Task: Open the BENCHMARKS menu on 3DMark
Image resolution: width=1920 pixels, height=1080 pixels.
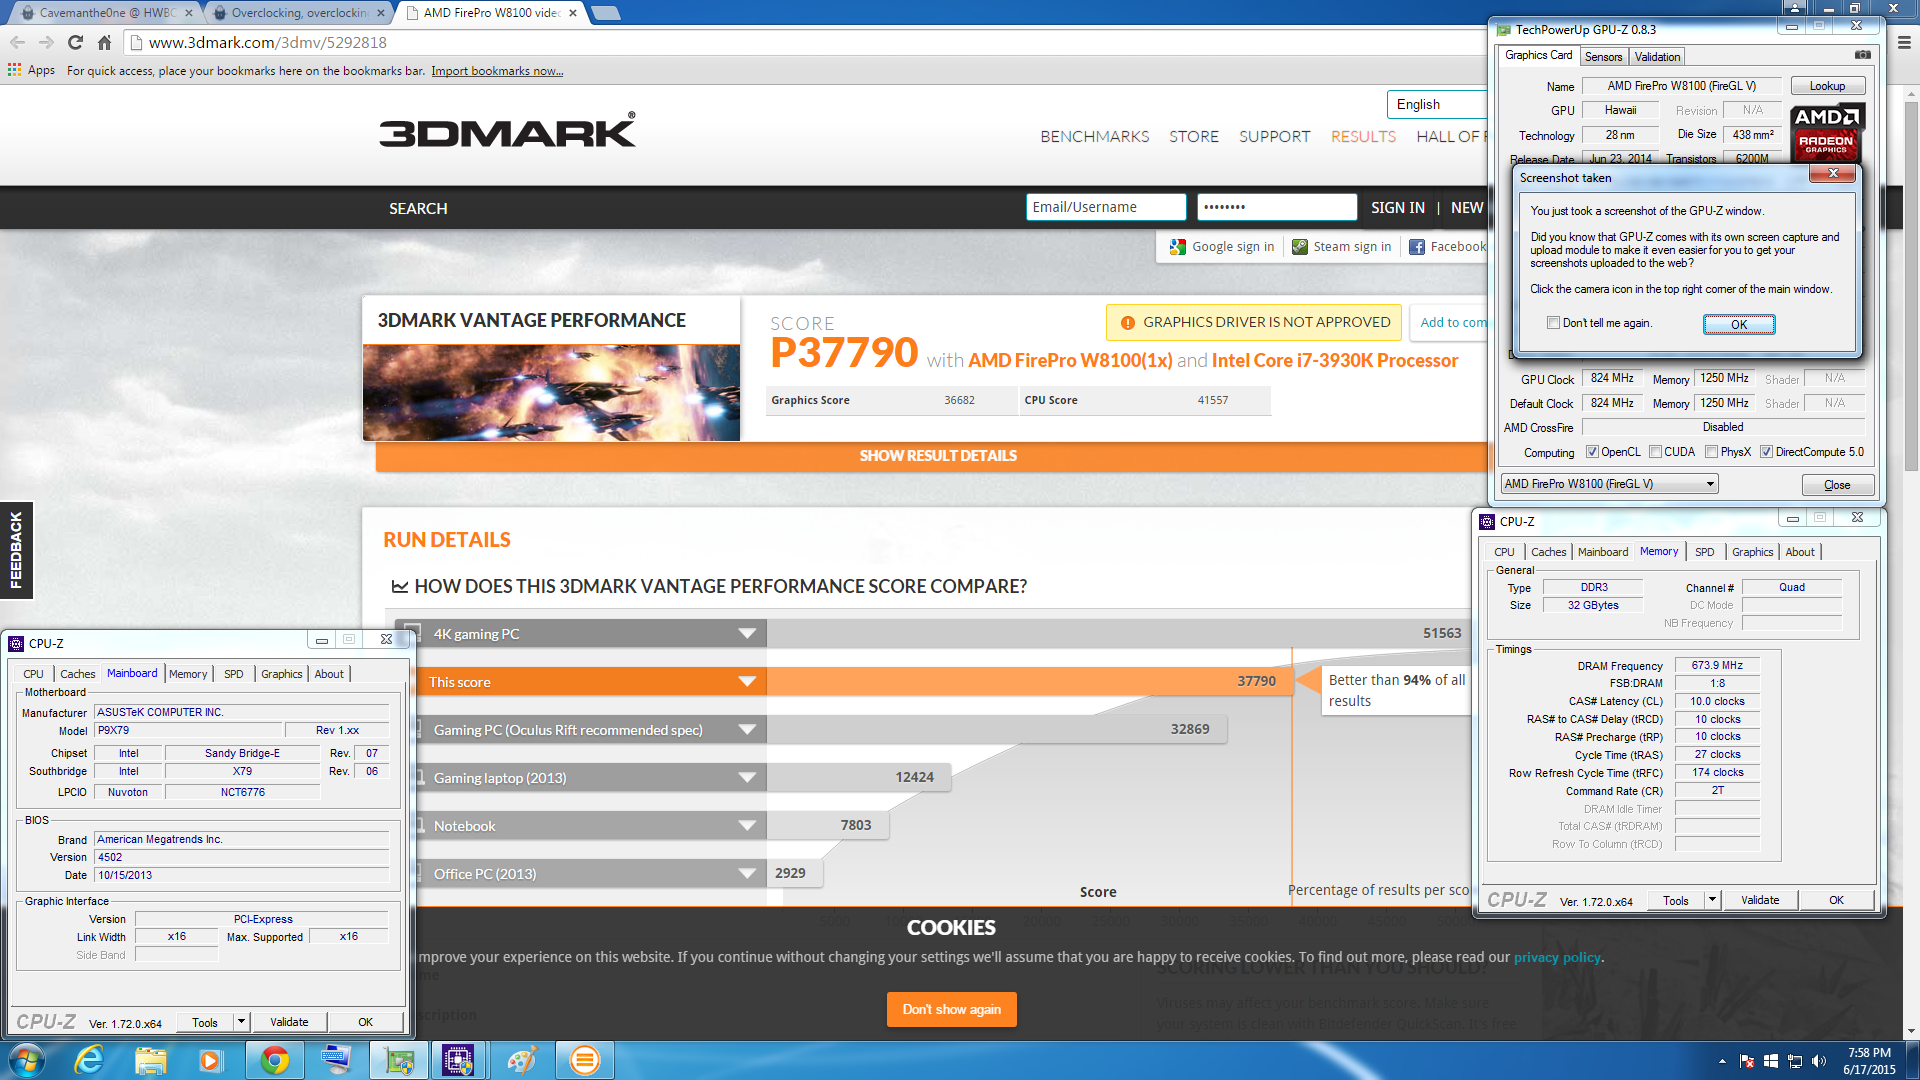Action: [x=1094, y=136]
